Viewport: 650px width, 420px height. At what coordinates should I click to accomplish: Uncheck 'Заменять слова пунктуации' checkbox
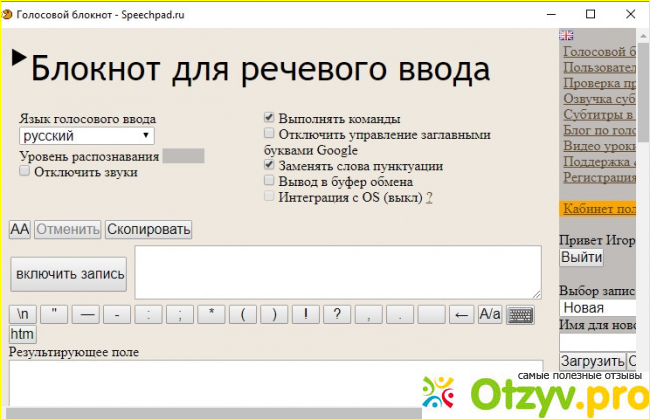[x=269, y=166]
